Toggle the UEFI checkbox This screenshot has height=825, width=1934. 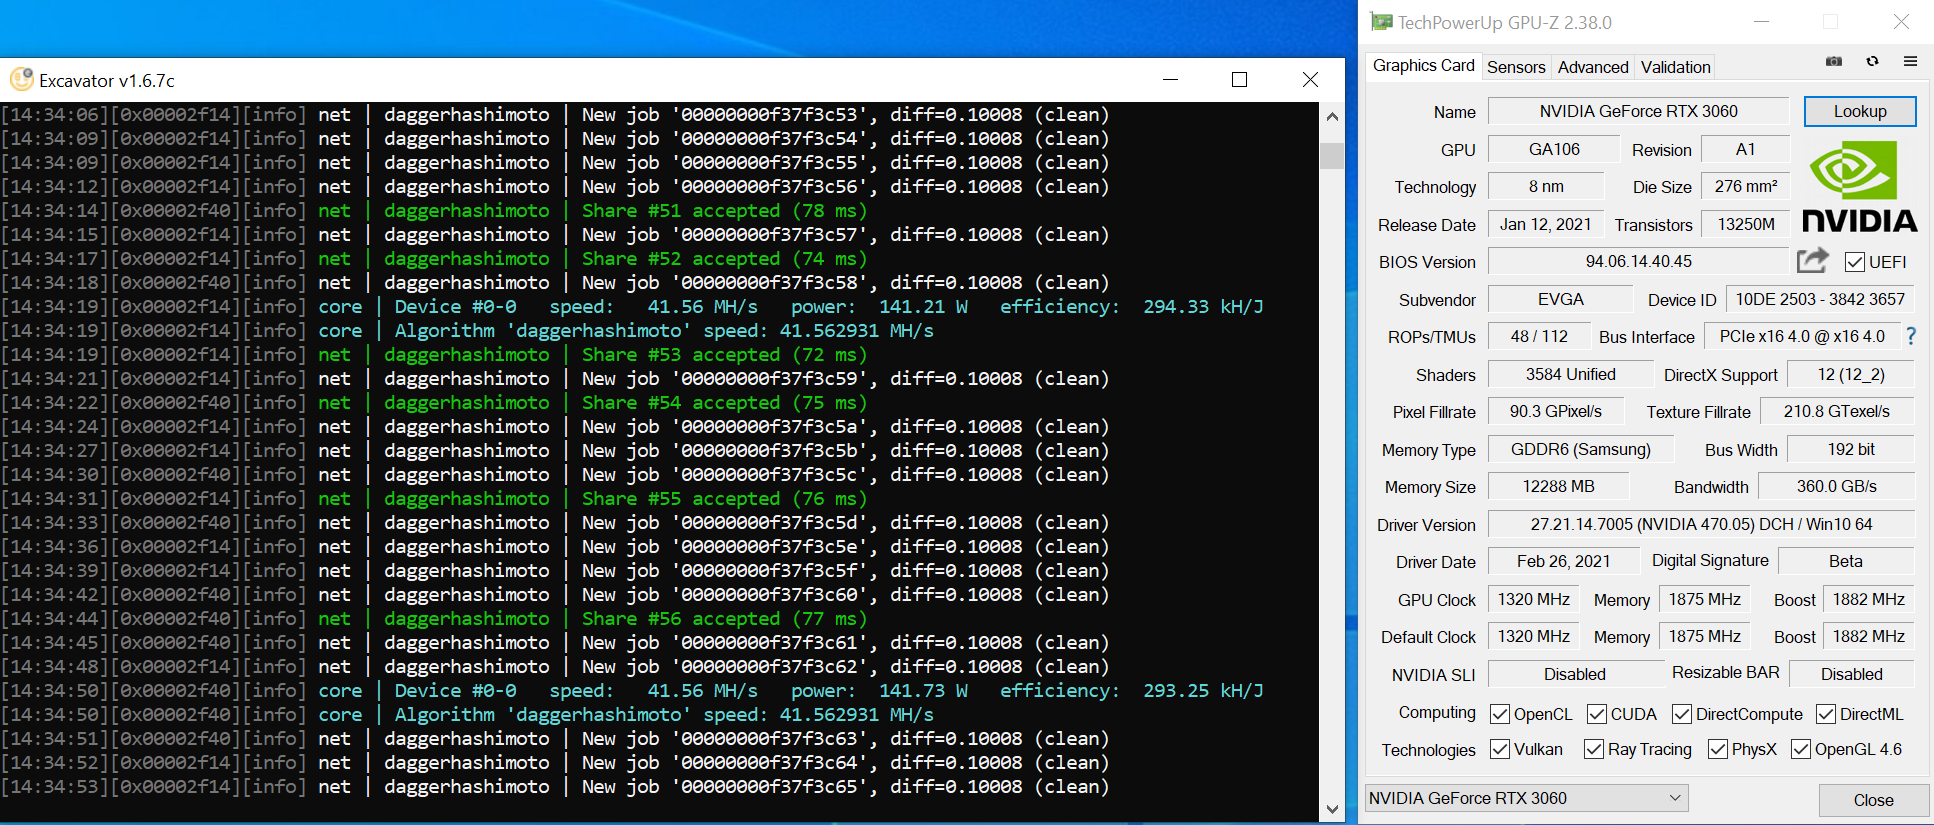(x=1855, y=262)
